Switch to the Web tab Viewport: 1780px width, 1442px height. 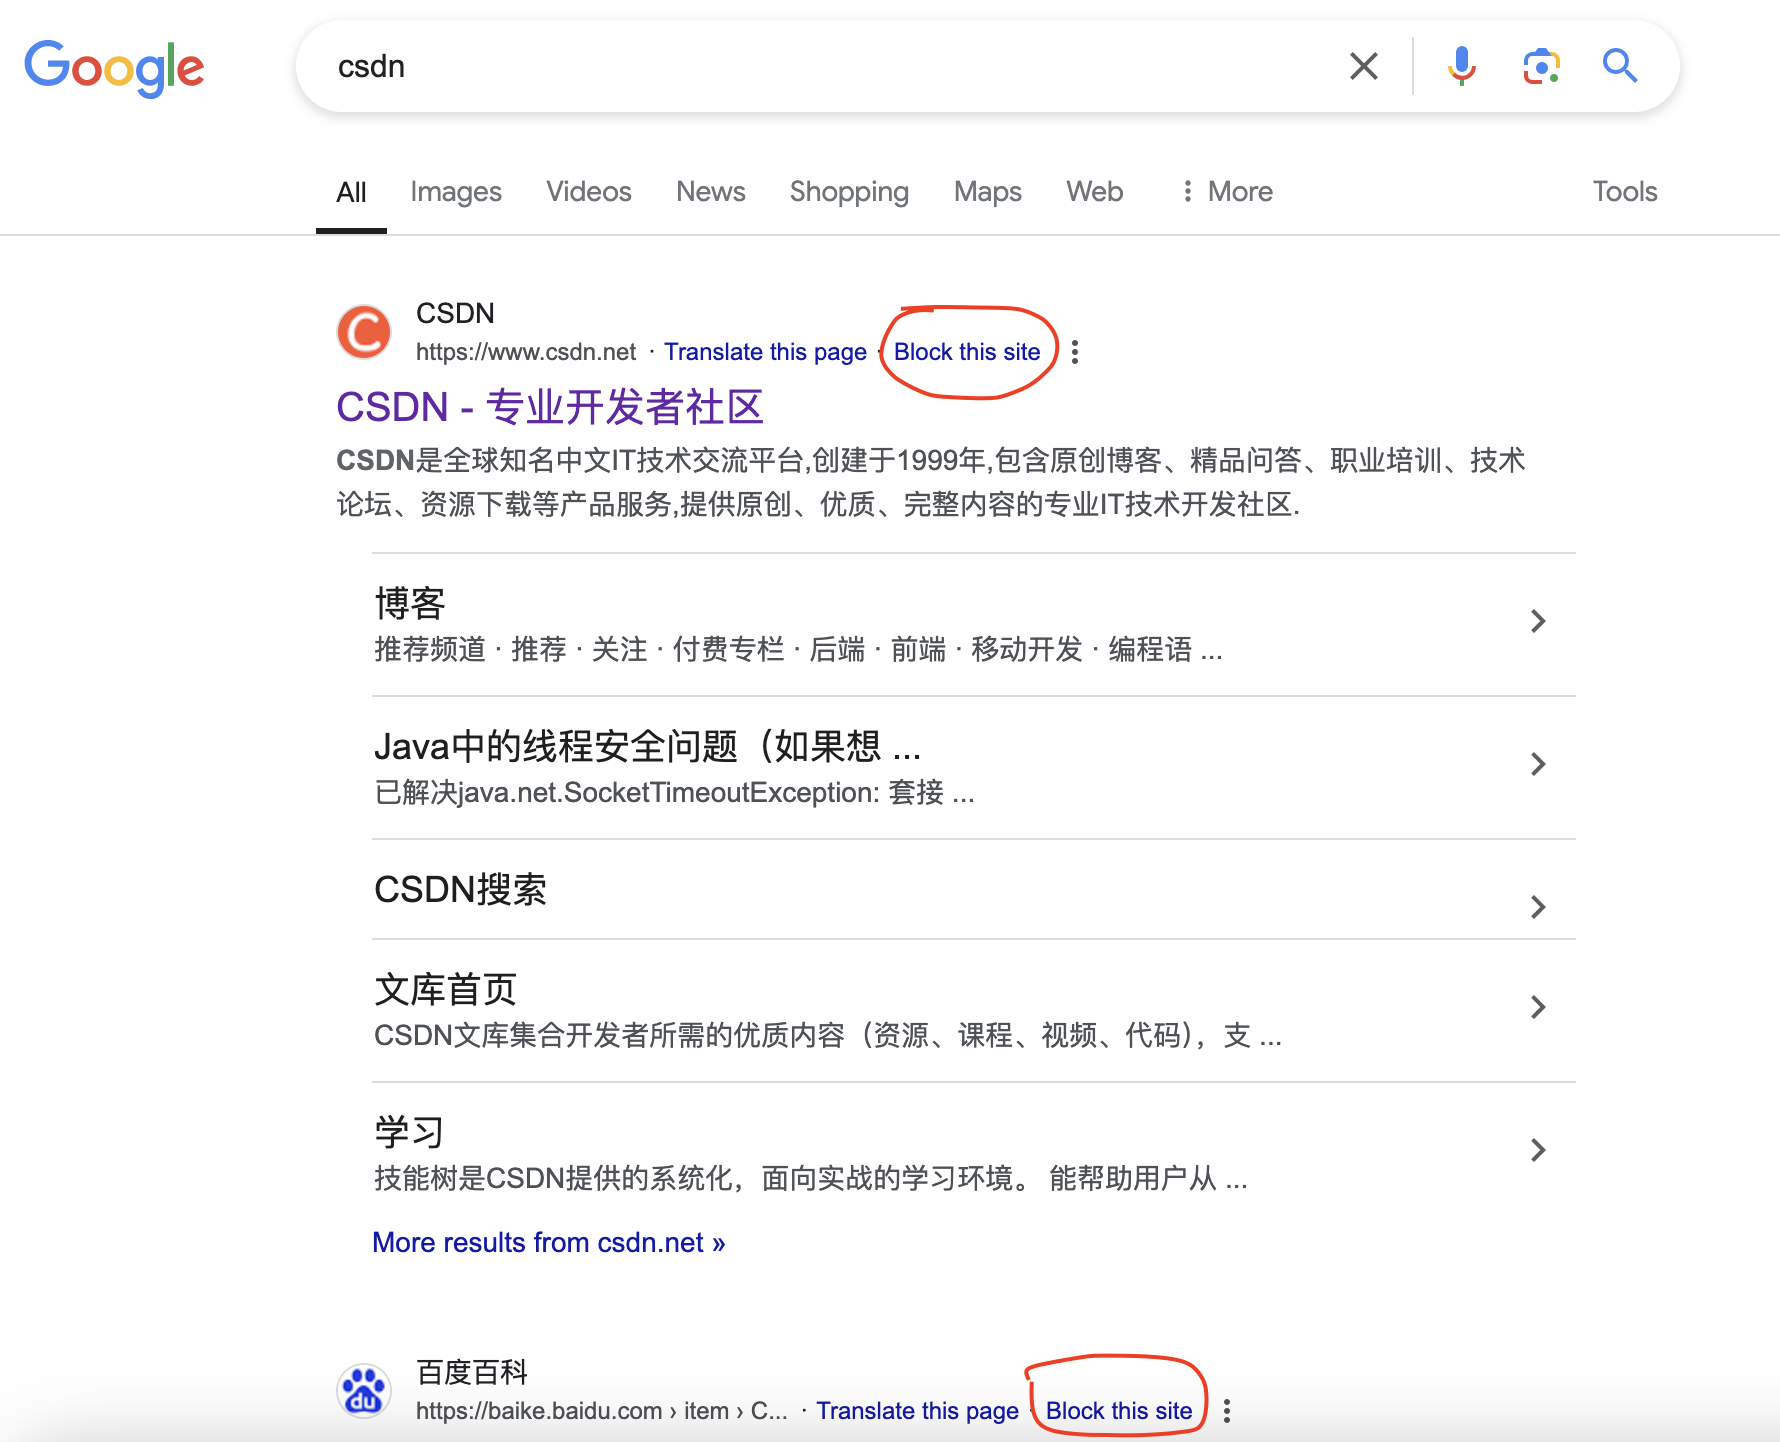click(x=1095, y=192)
